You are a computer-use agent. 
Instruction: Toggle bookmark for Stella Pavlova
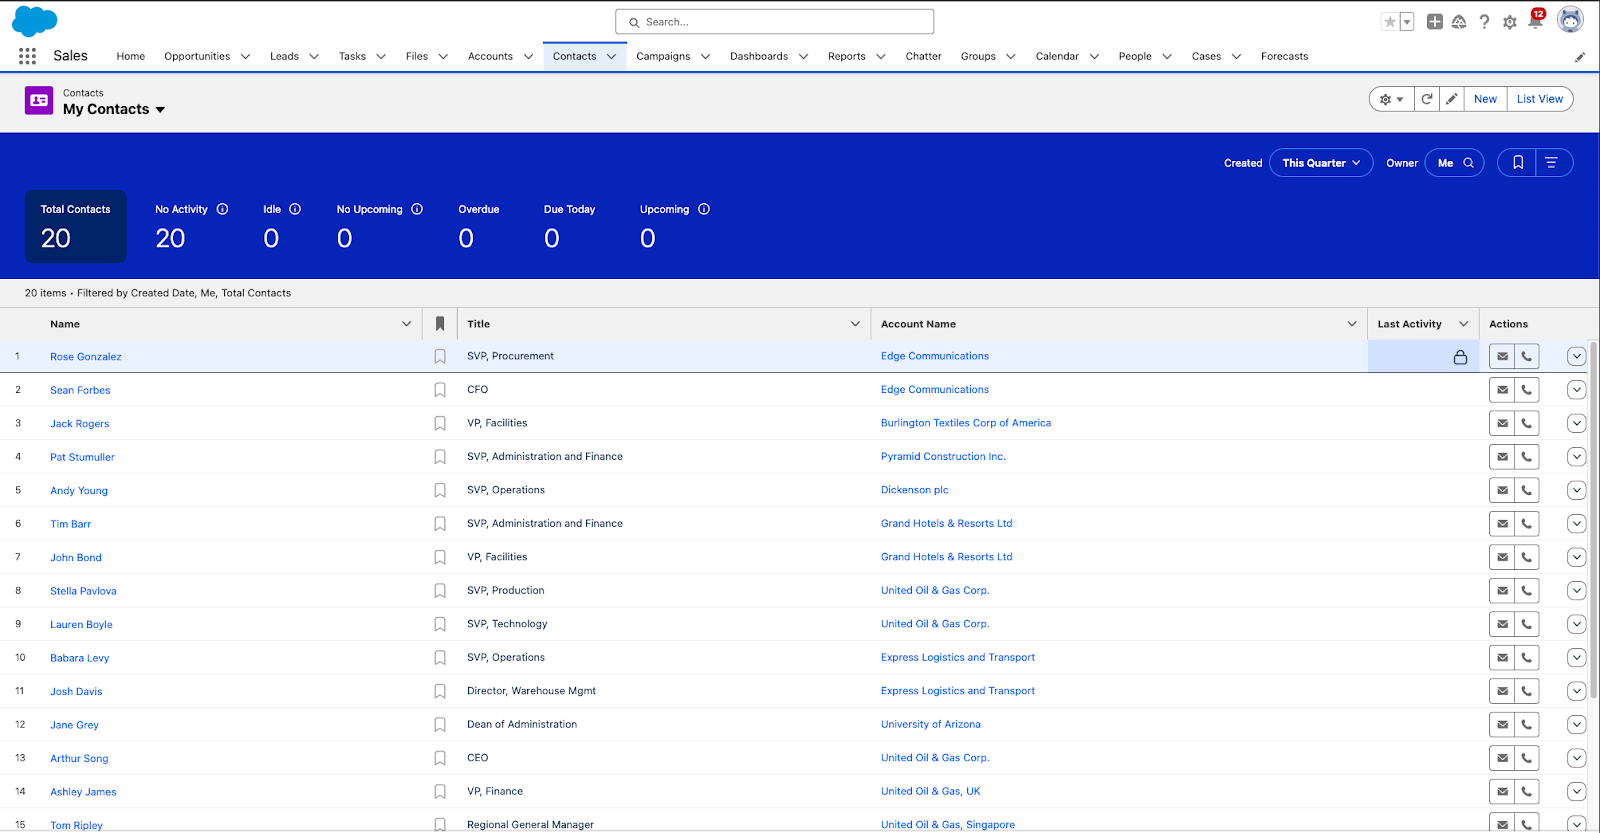tap(440, 591)
